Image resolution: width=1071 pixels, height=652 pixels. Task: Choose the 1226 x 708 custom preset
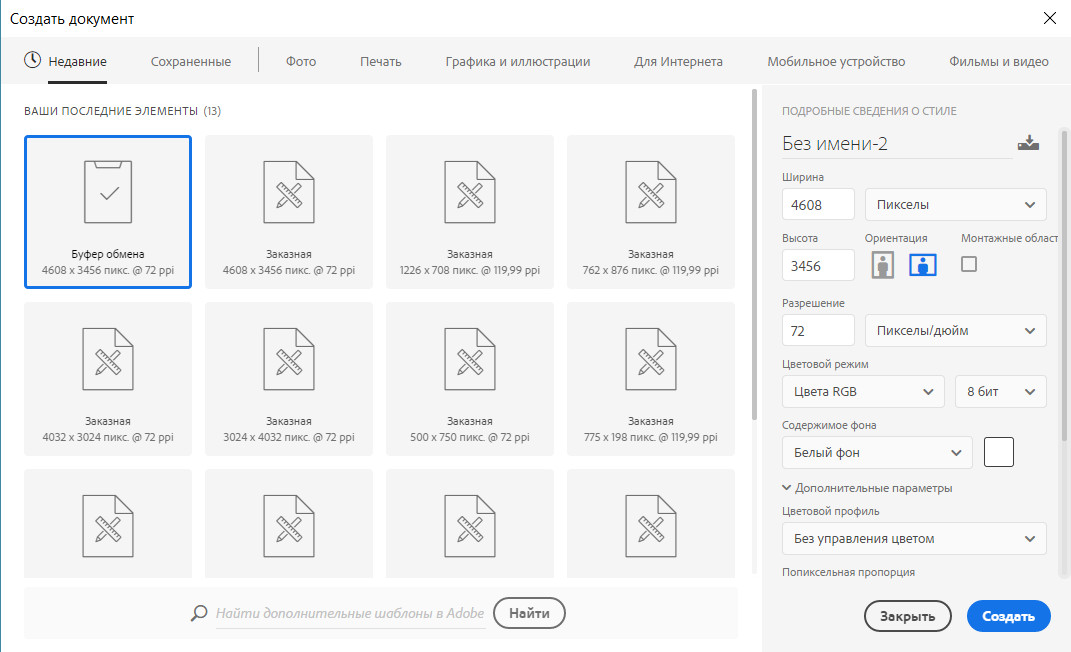pos(469,211)
